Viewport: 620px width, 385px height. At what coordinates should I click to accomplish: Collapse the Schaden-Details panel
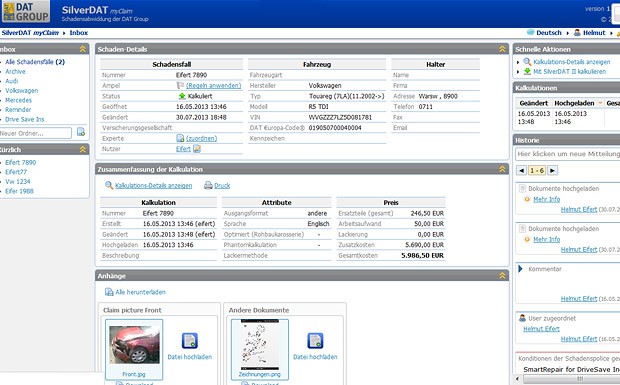tap(502, 49)
